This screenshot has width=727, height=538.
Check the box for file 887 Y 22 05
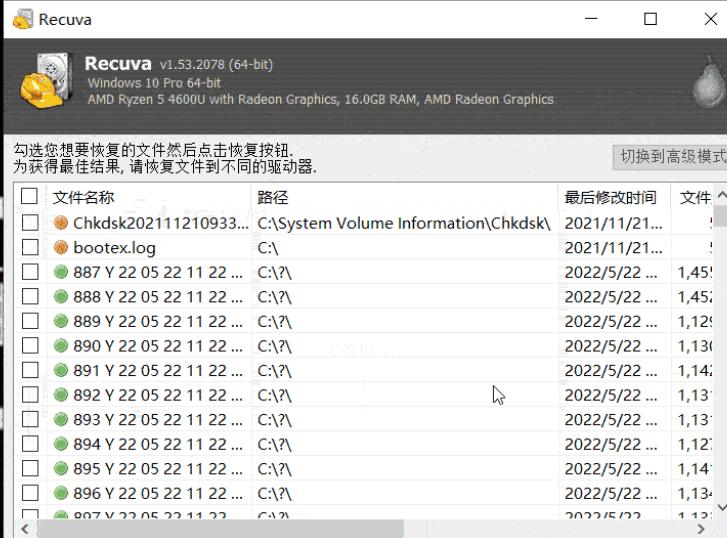30,272
